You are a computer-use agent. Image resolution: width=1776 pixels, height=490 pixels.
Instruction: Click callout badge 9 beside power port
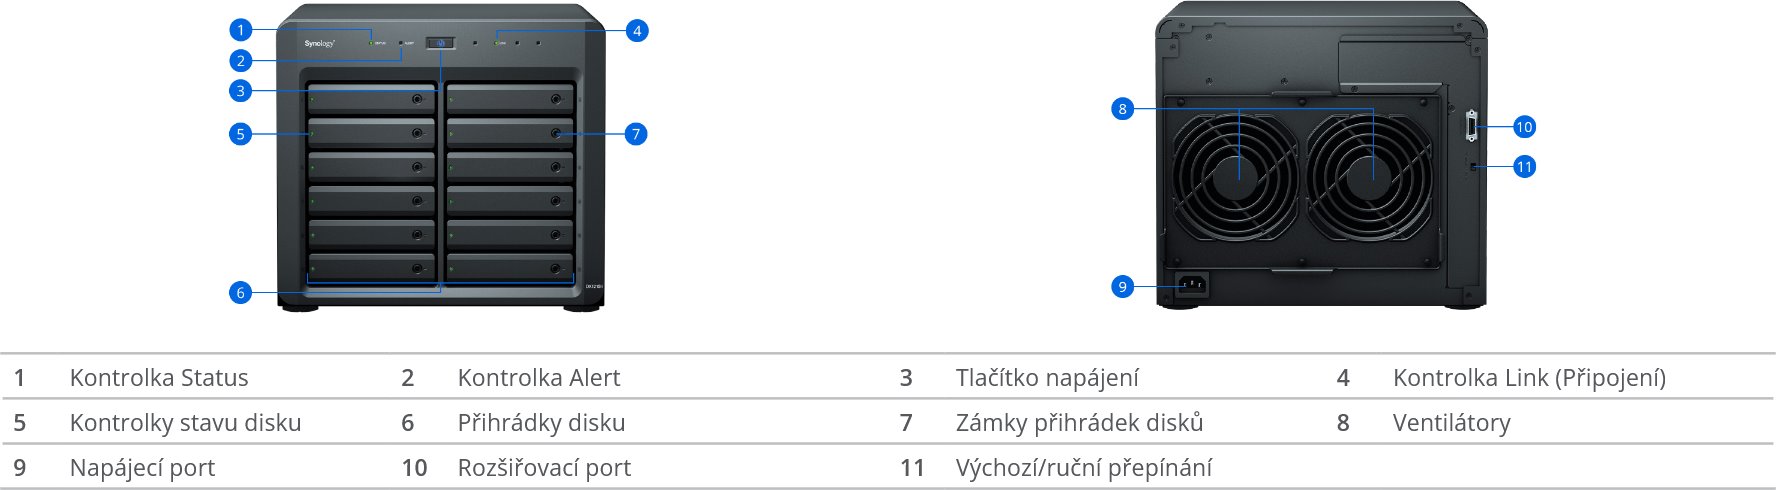1122,287
